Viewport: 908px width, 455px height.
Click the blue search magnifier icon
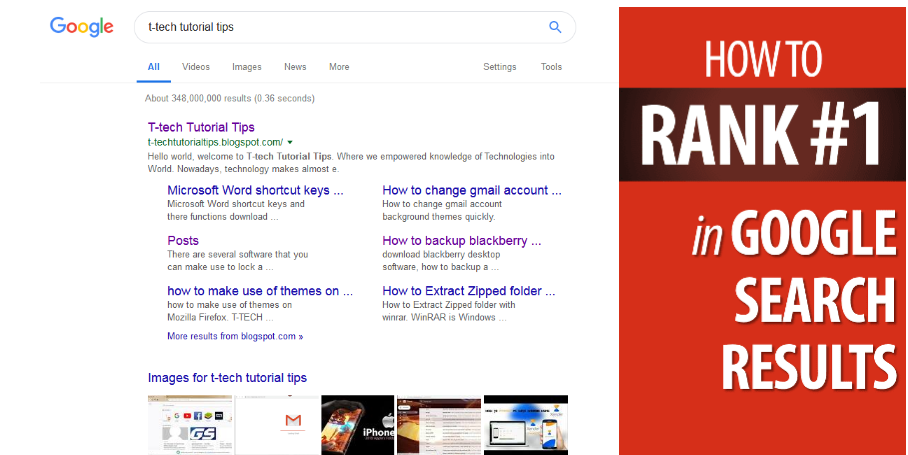click(555, 27)
